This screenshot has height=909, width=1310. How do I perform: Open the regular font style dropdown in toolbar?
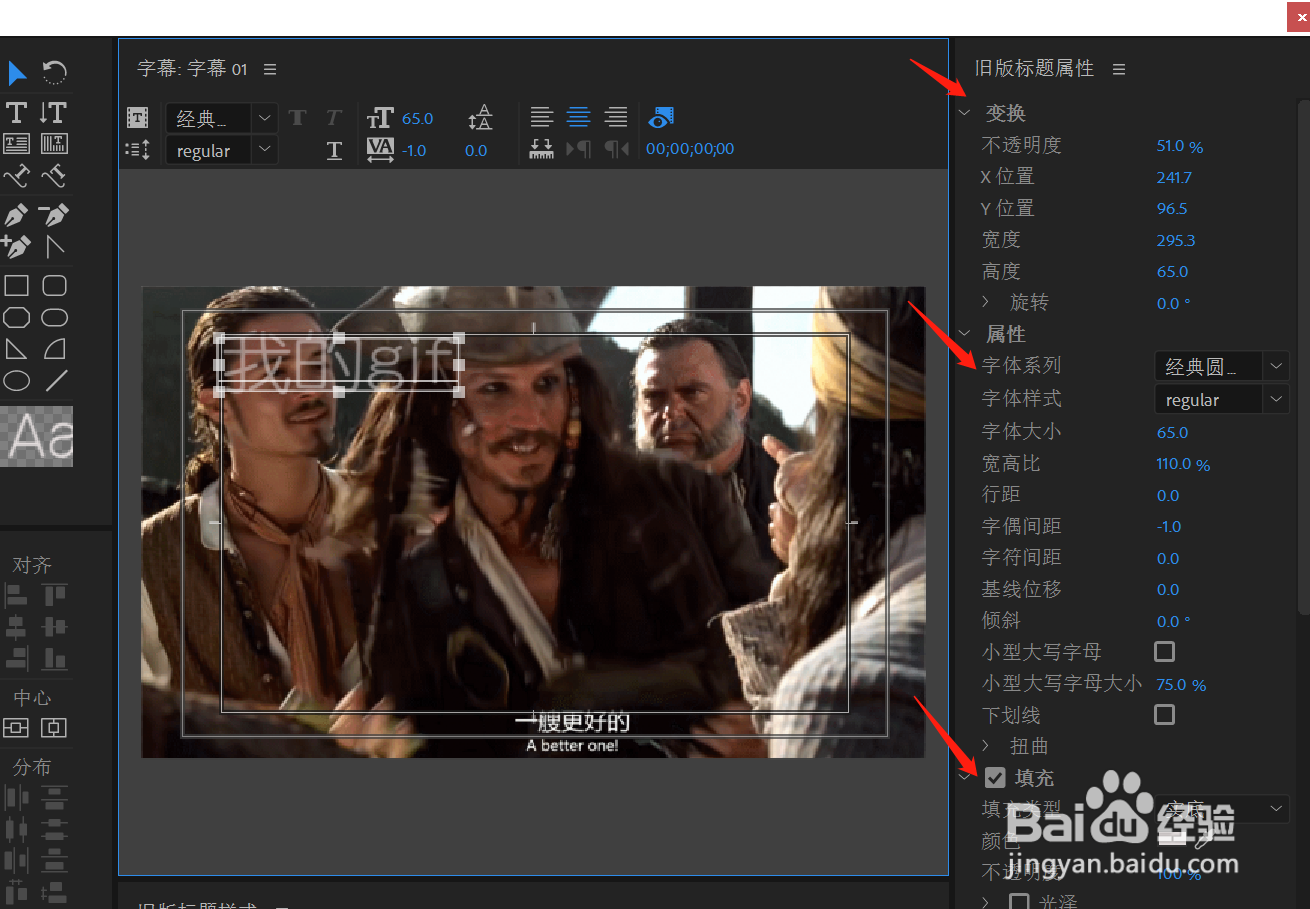click(222, 151)
